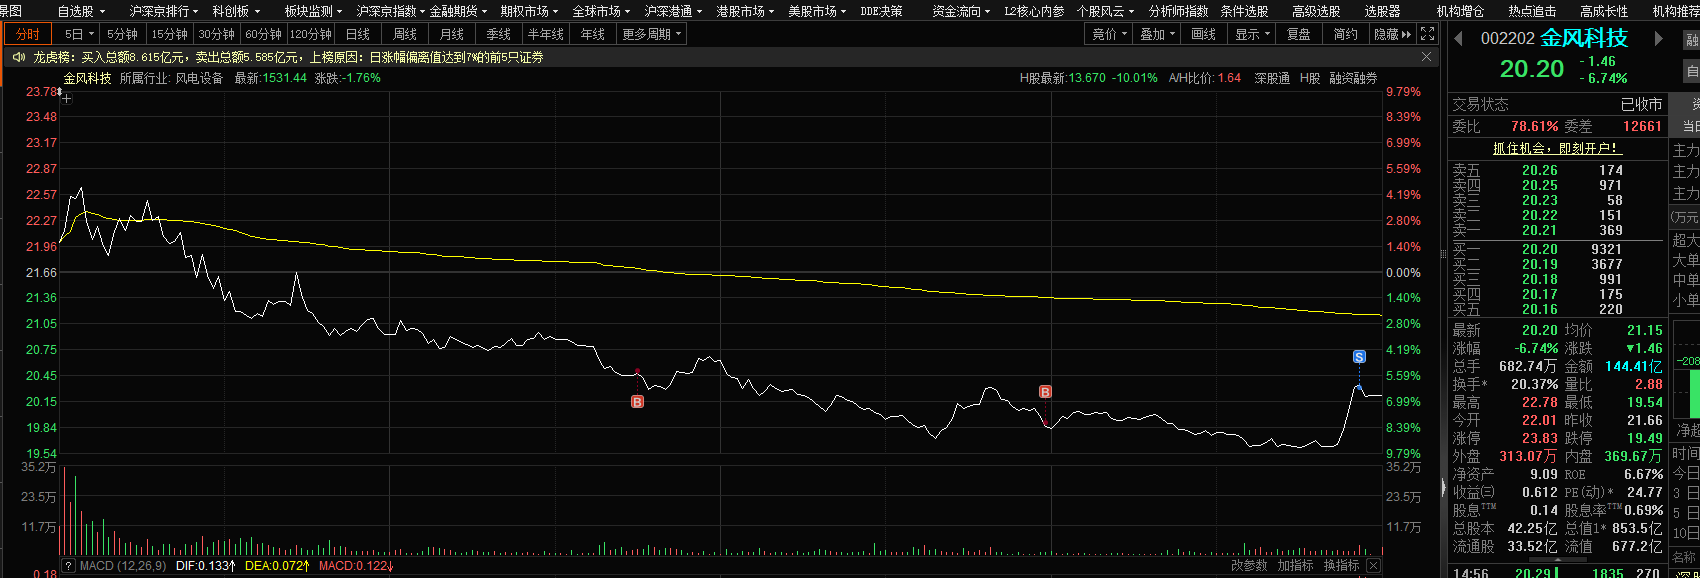Open the 显示 display dropdown
Screen dimensions: 1700x578
point(1253,34)
